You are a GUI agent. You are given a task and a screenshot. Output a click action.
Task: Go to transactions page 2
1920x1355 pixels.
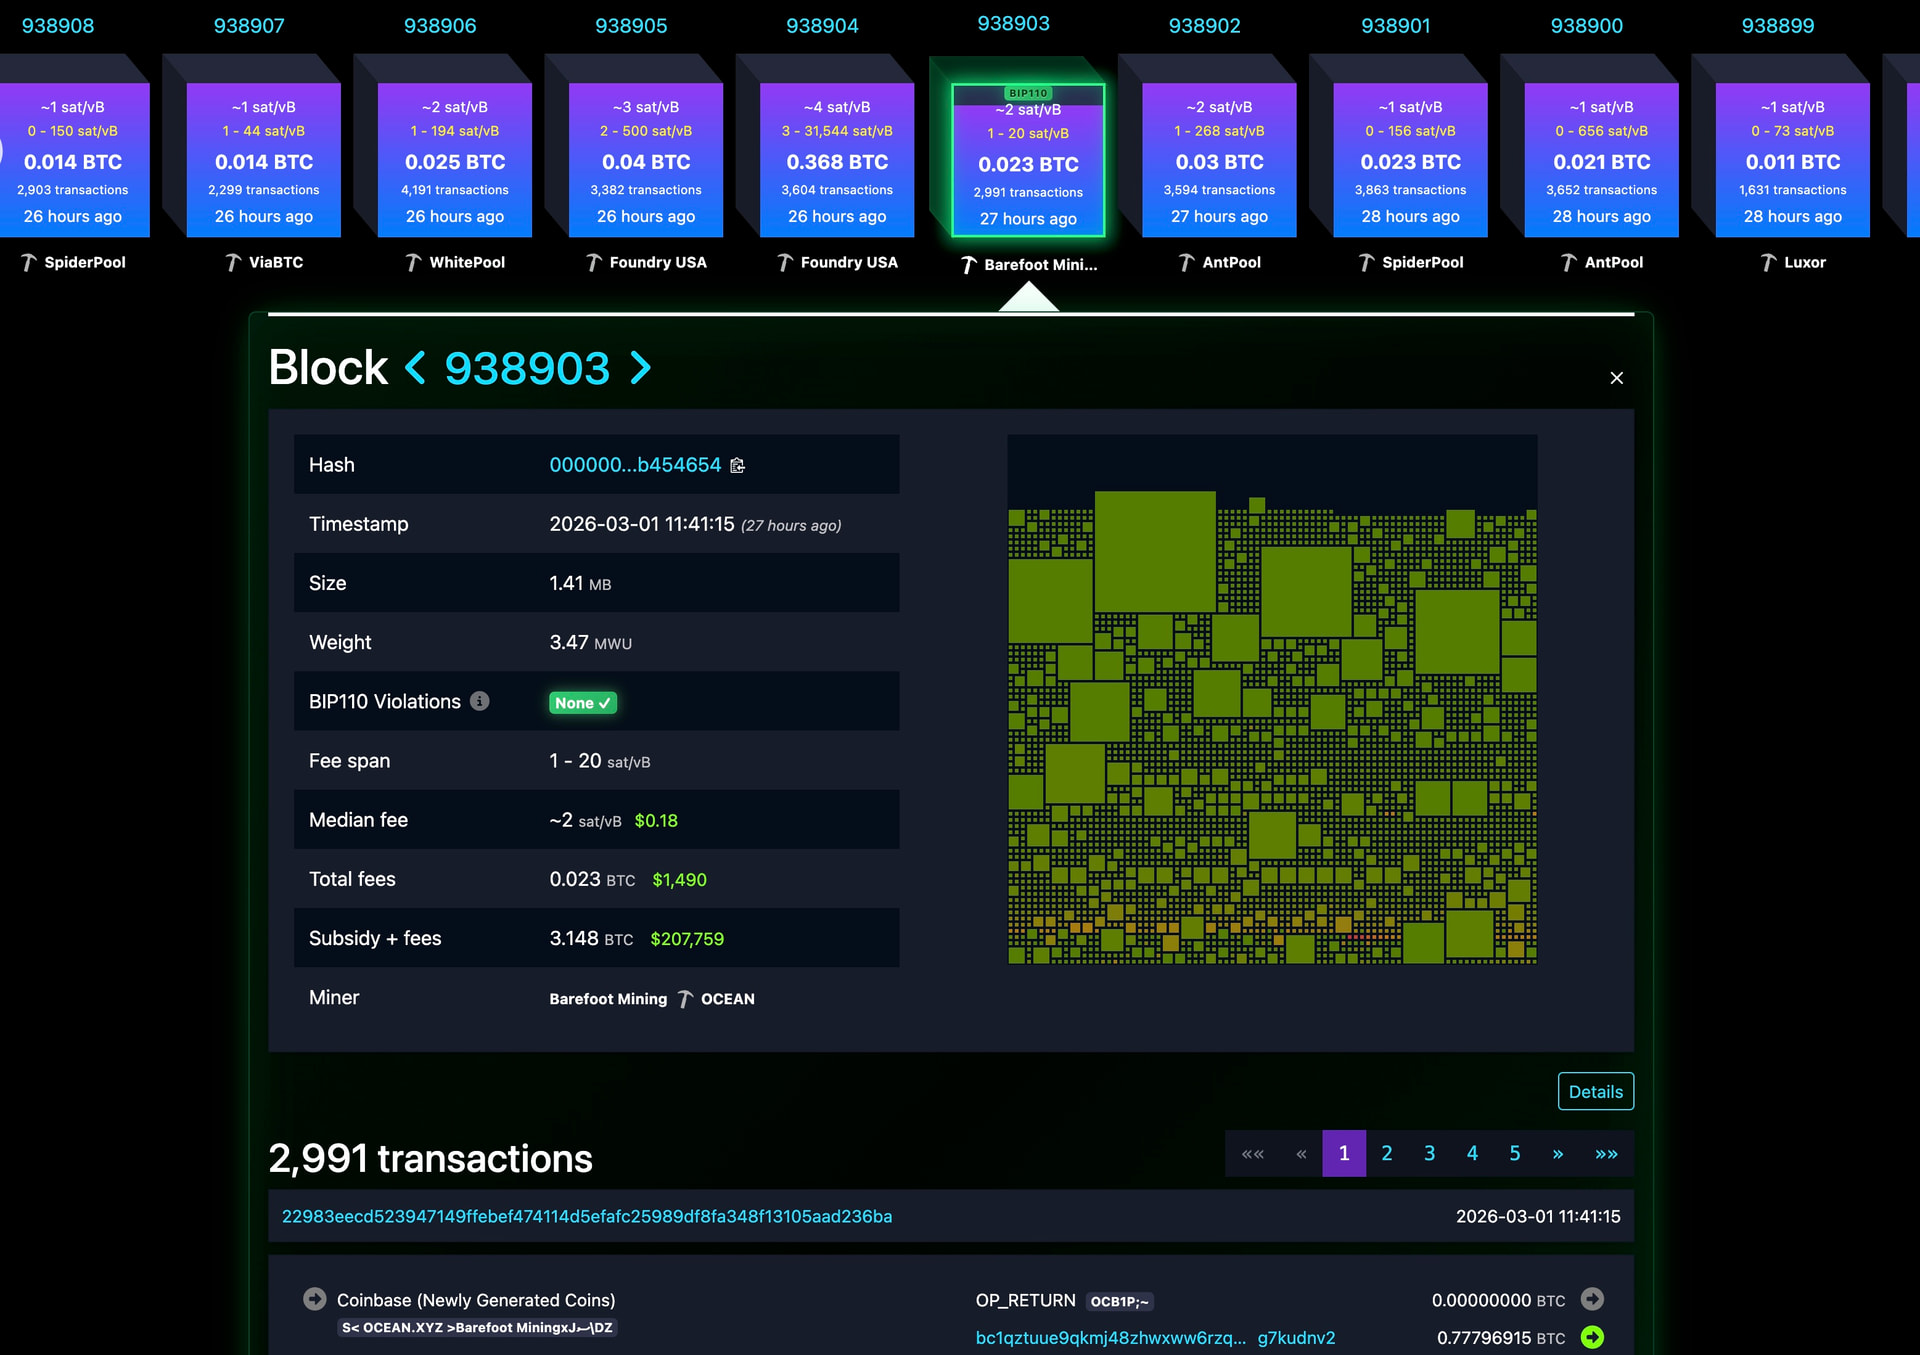pos(1386,1153)
